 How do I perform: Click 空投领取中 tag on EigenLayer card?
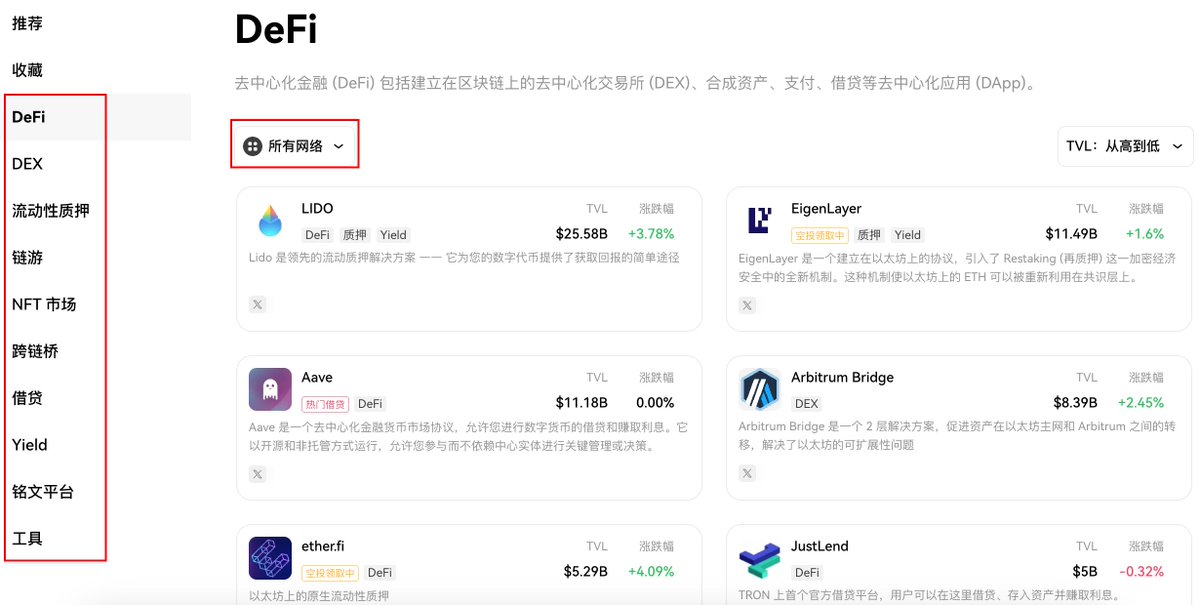point(820,235)
